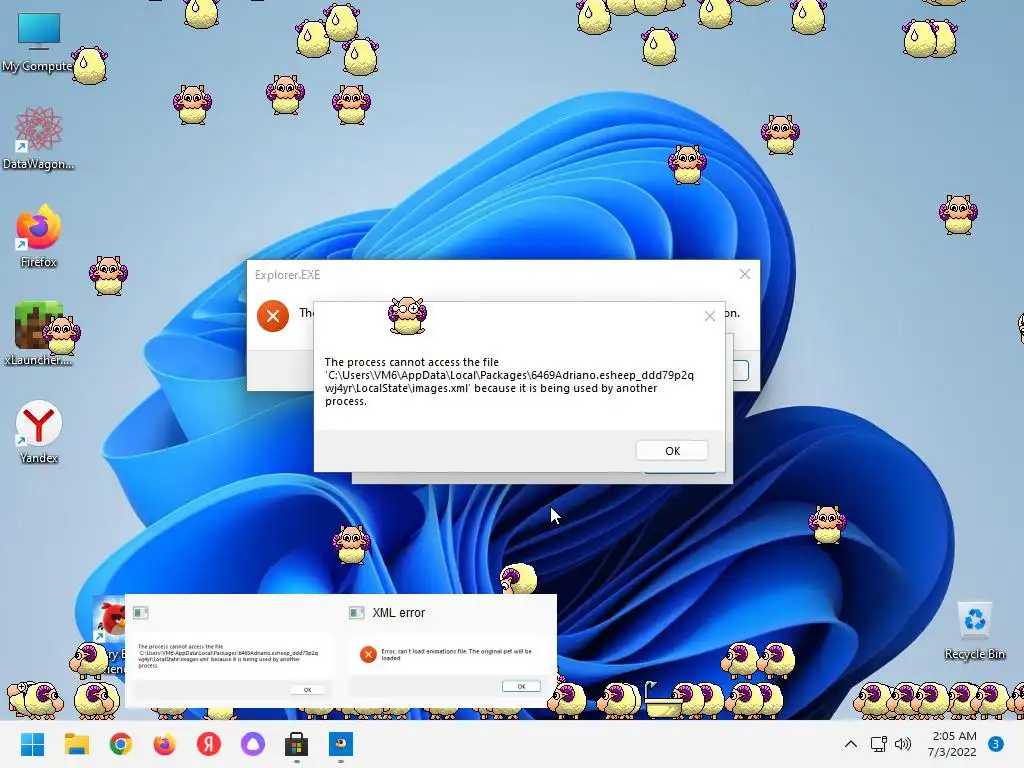
Task: Open the Angry Birds desktop shortcut
Action: point(110,619)
